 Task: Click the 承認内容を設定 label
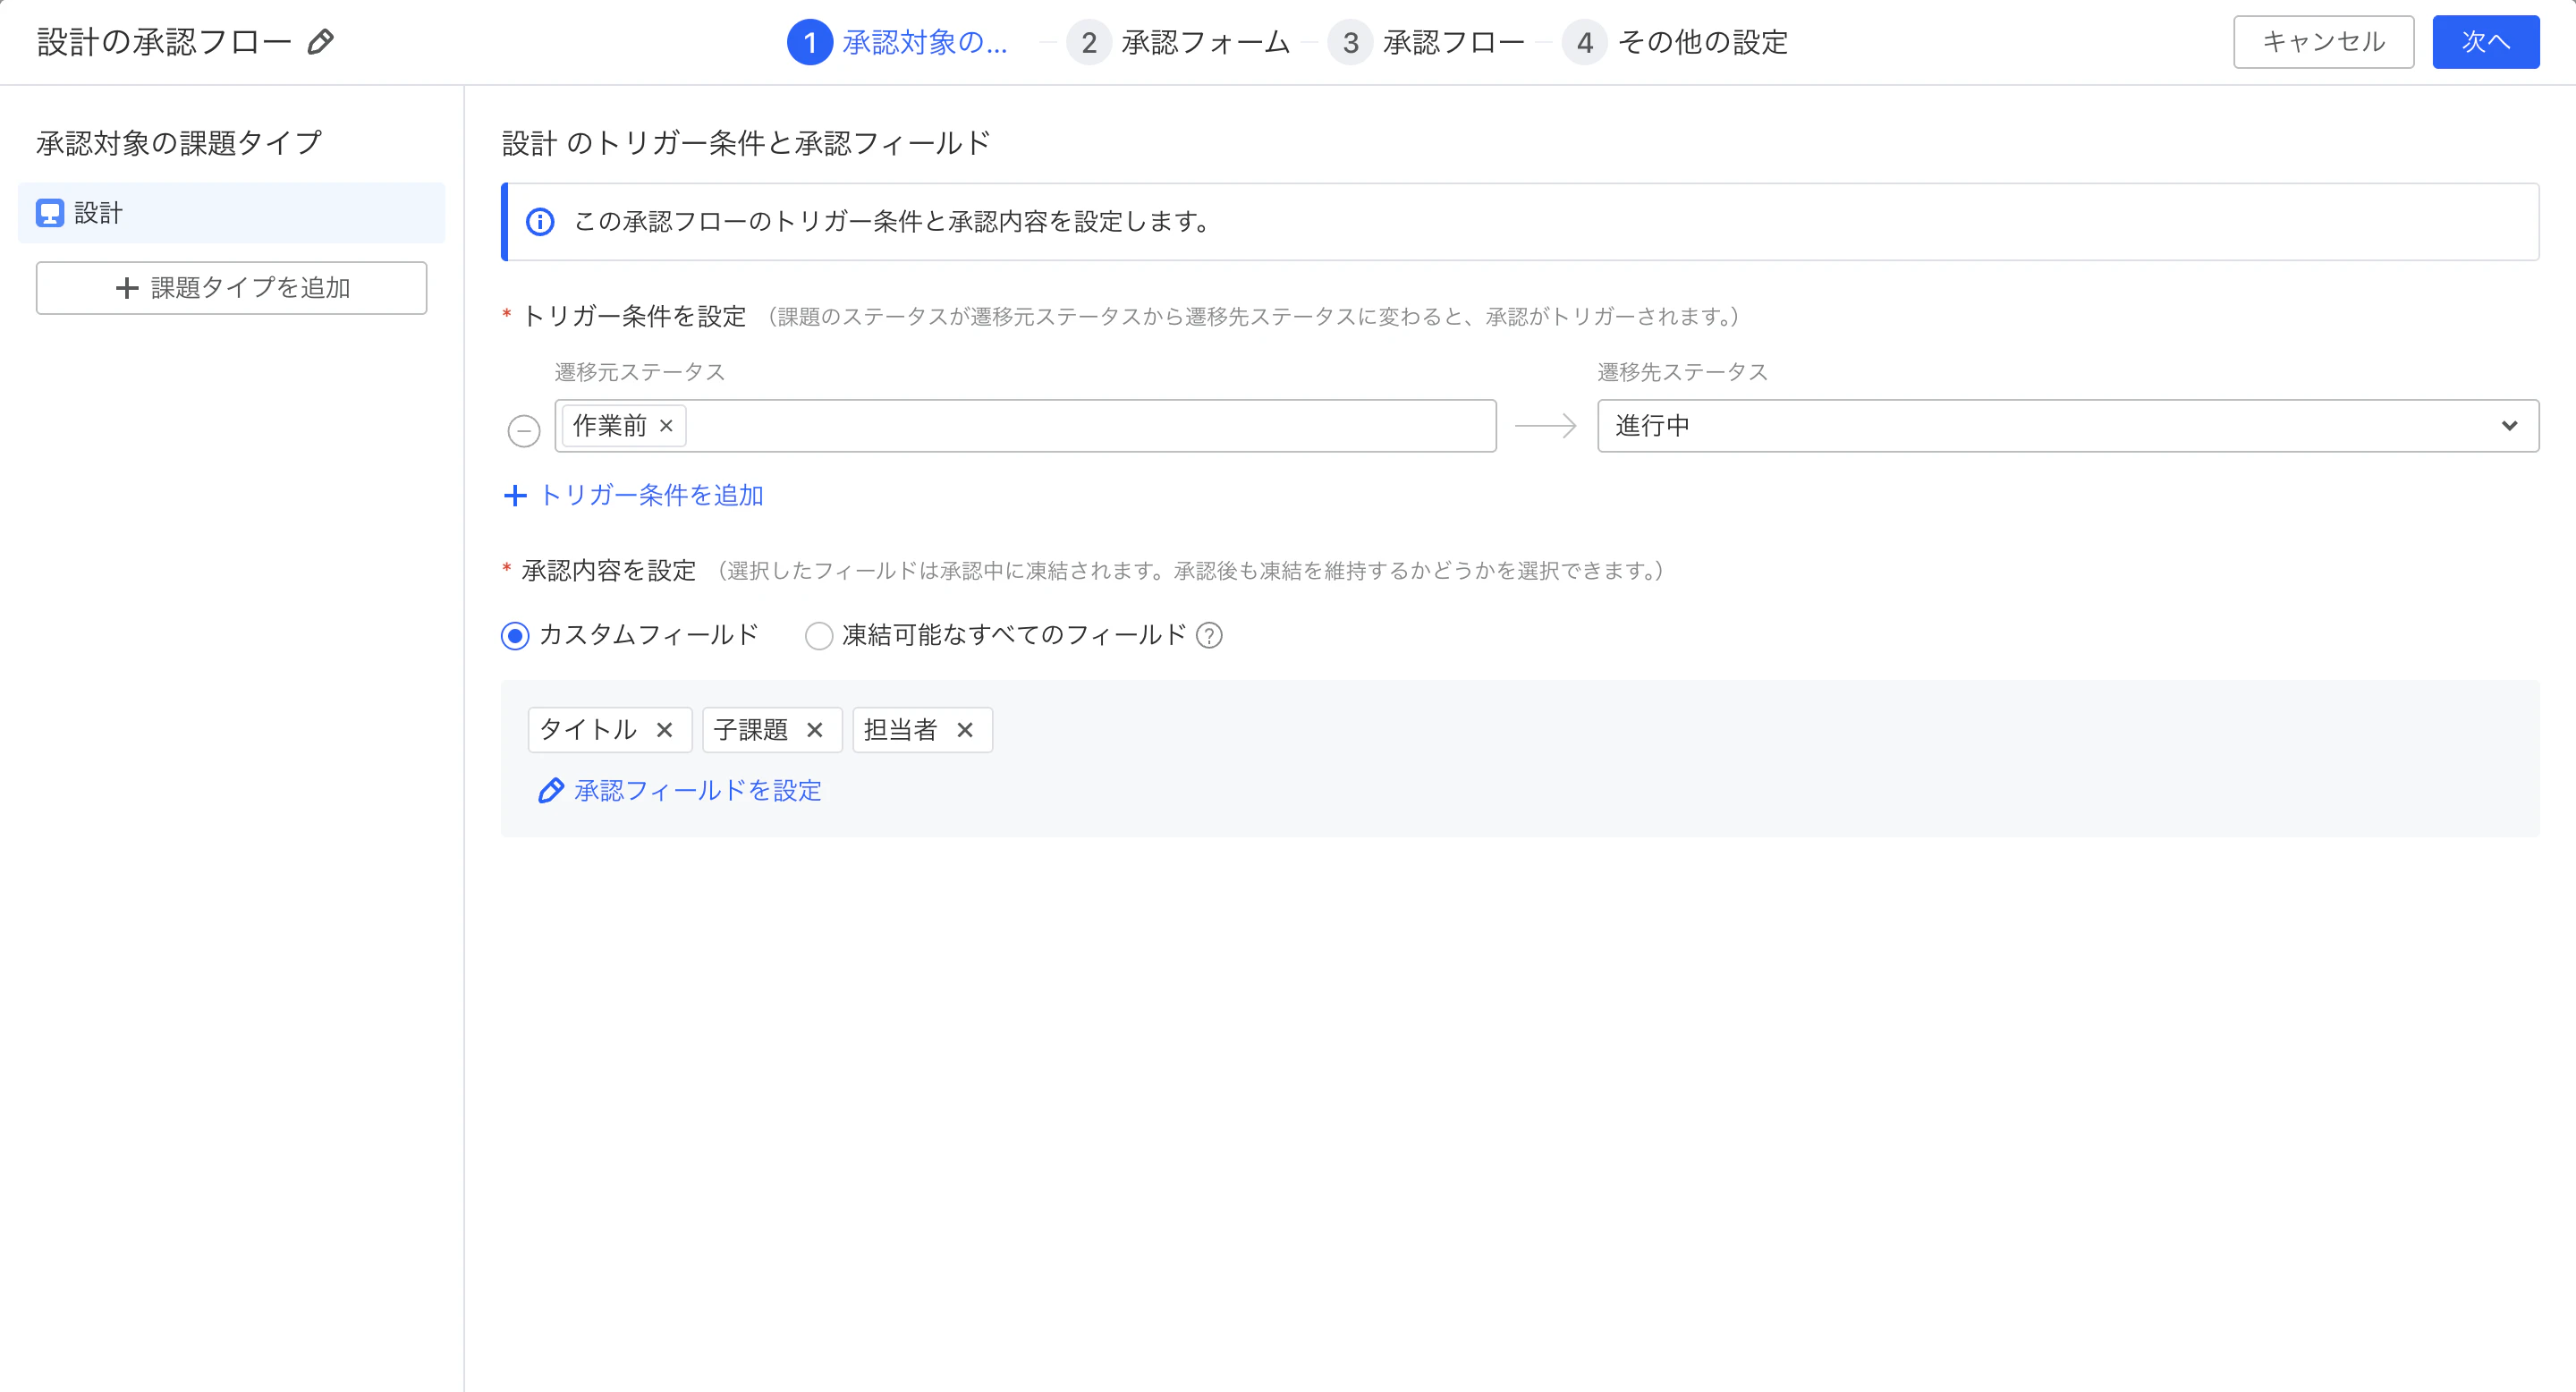[x=609, y=571]
